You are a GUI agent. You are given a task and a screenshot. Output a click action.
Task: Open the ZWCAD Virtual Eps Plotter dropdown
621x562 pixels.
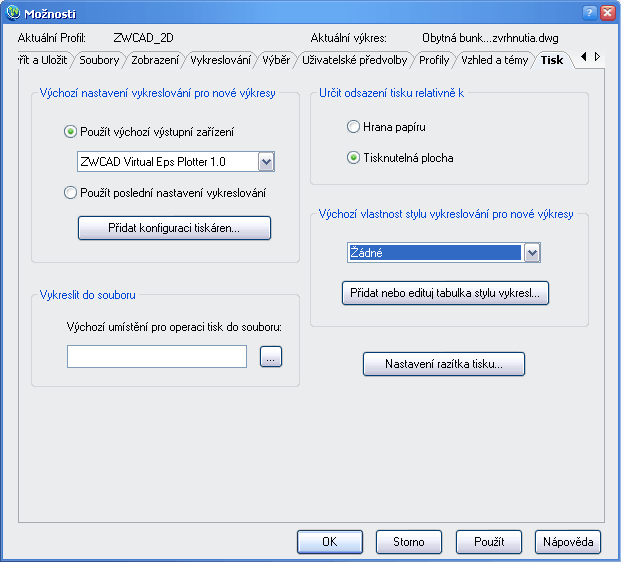coord(265,162)
